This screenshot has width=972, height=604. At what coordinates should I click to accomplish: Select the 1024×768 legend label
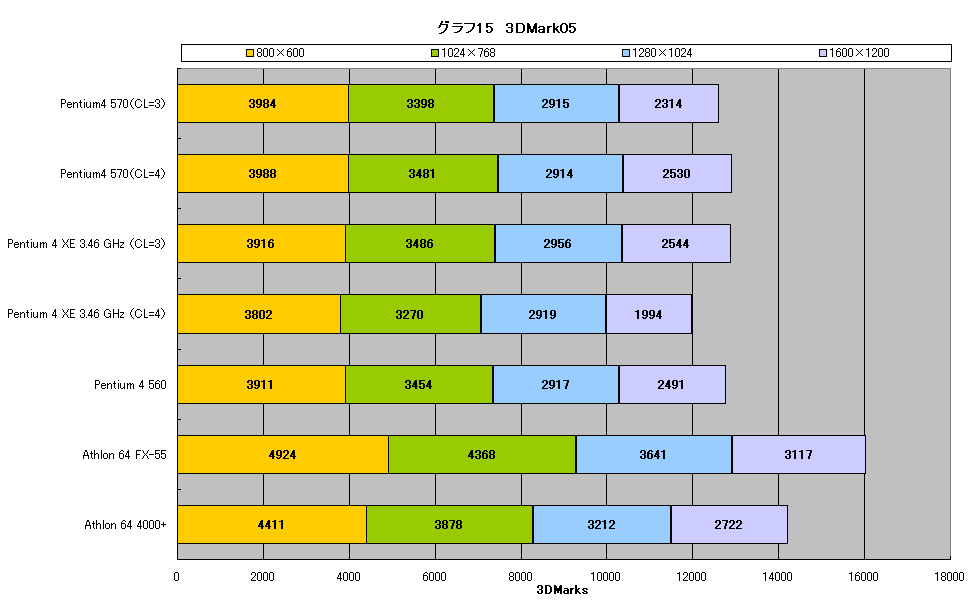469,53
